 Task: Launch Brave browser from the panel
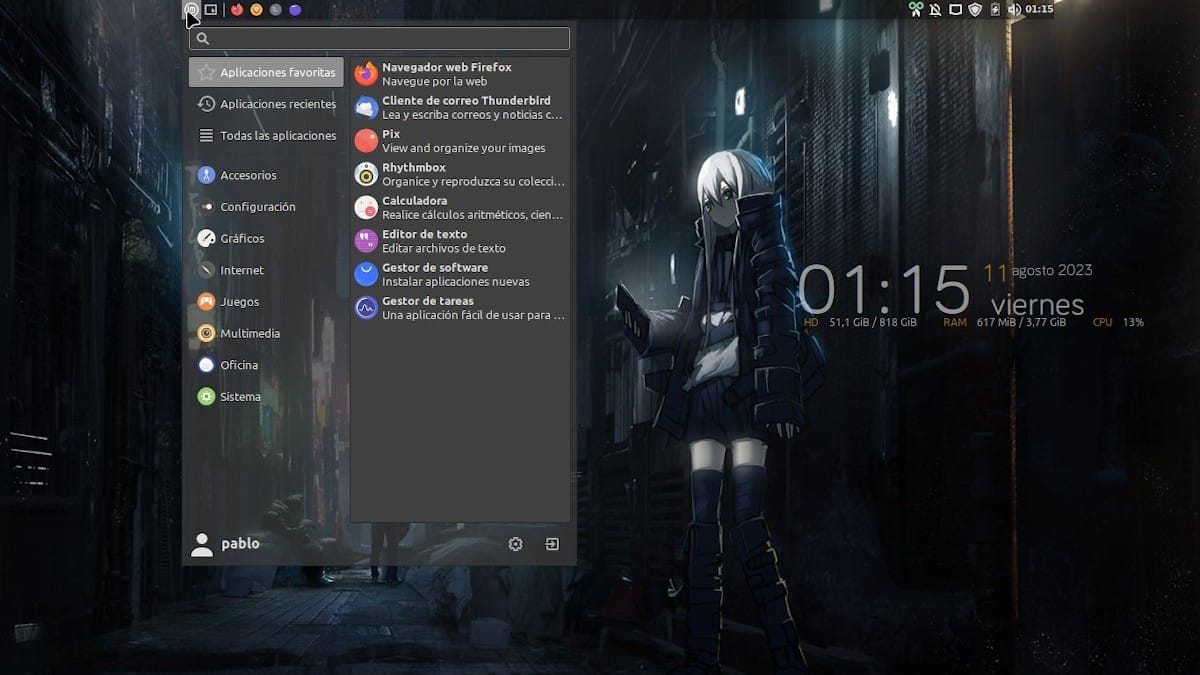tap(256, 9)
